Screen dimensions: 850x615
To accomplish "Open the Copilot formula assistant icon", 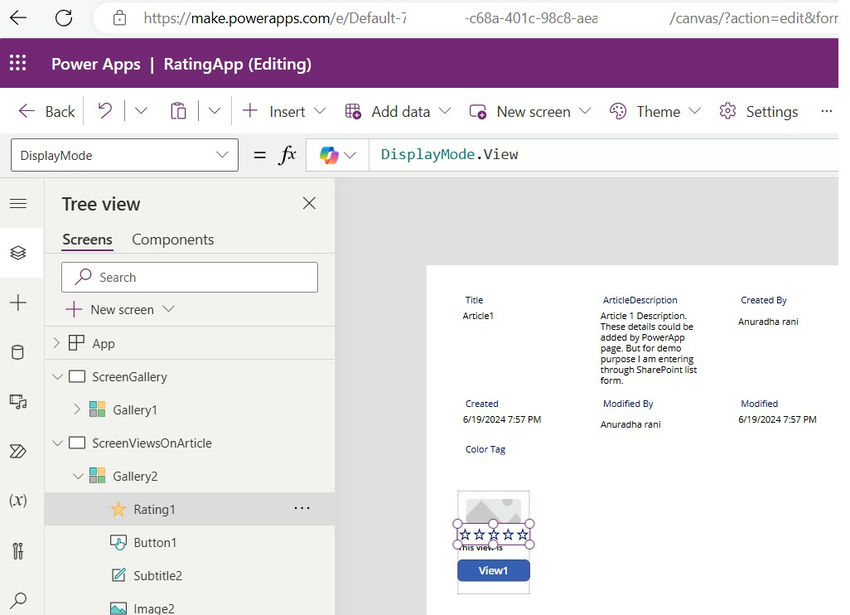I will pyautogui.click(x=329, y=155).
